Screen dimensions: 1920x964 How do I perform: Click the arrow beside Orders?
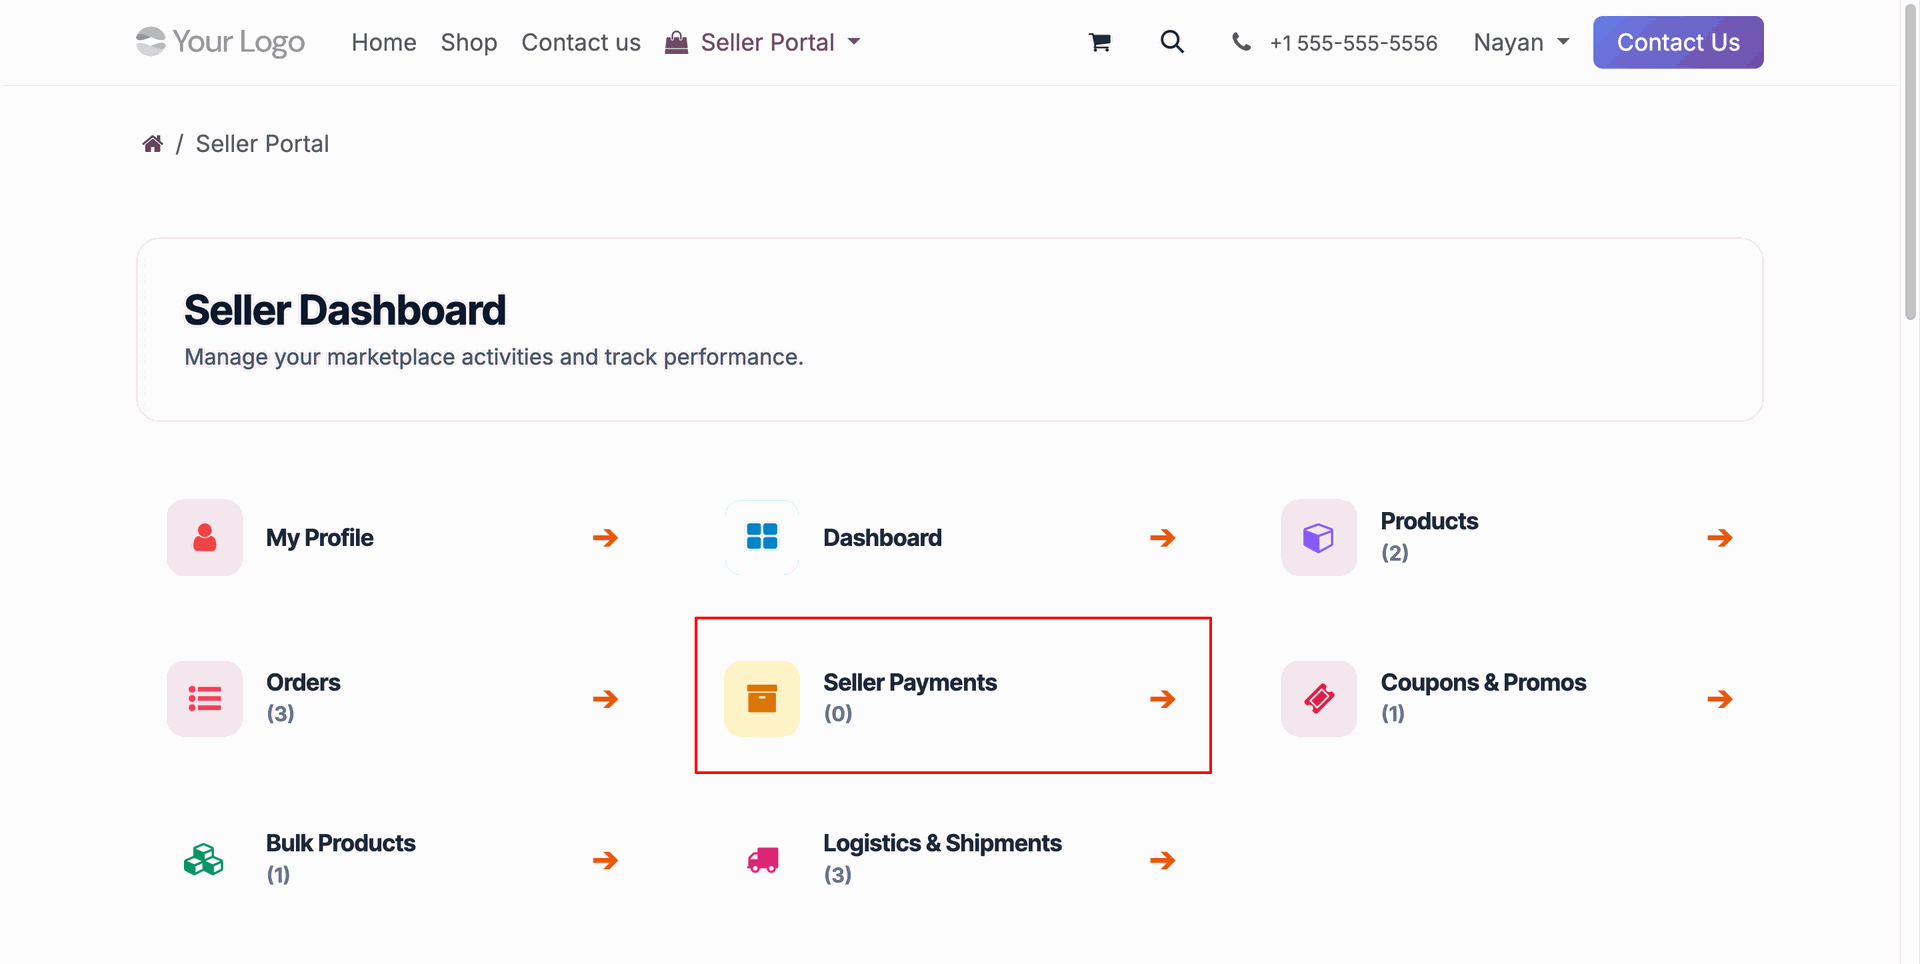coord(605,699)
